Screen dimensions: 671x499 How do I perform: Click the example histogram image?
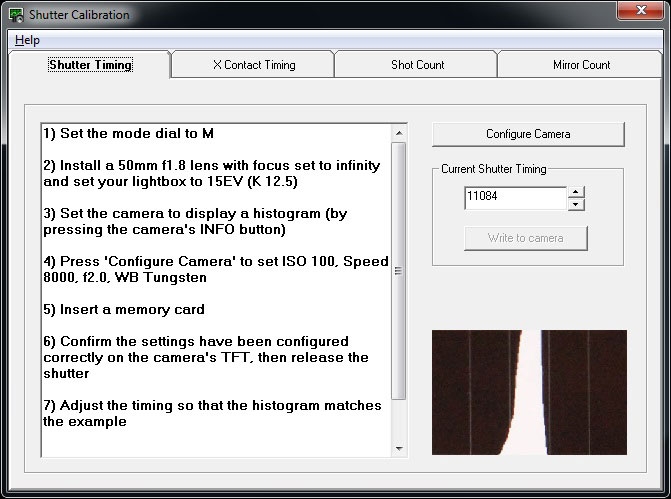(529, 392)
